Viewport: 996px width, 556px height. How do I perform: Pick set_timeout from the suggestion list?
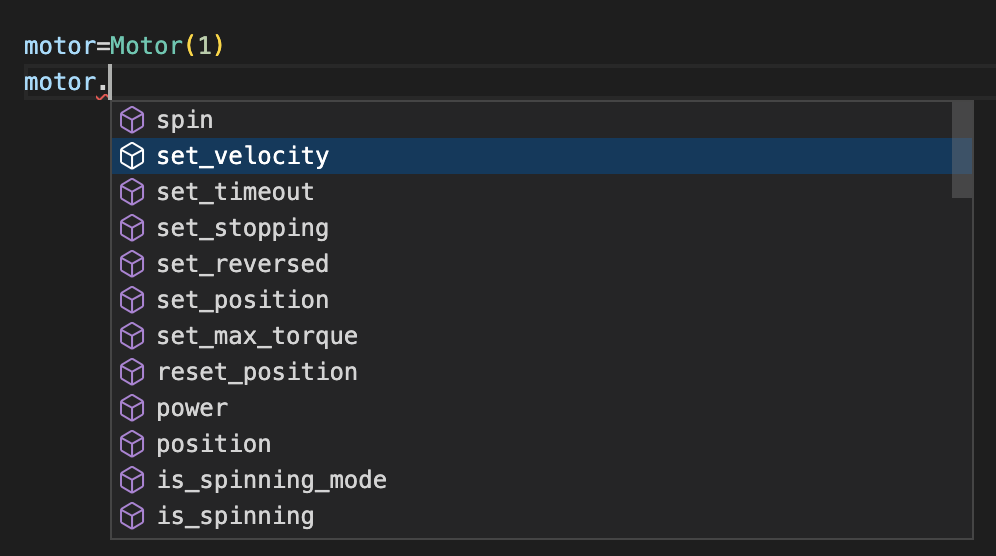coord(235,192)
